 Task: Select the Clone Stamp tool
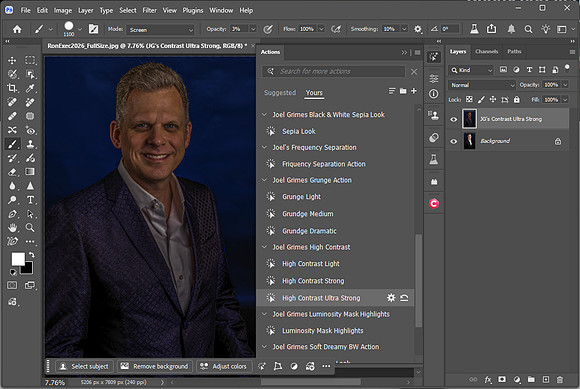(x=30, y=144)
